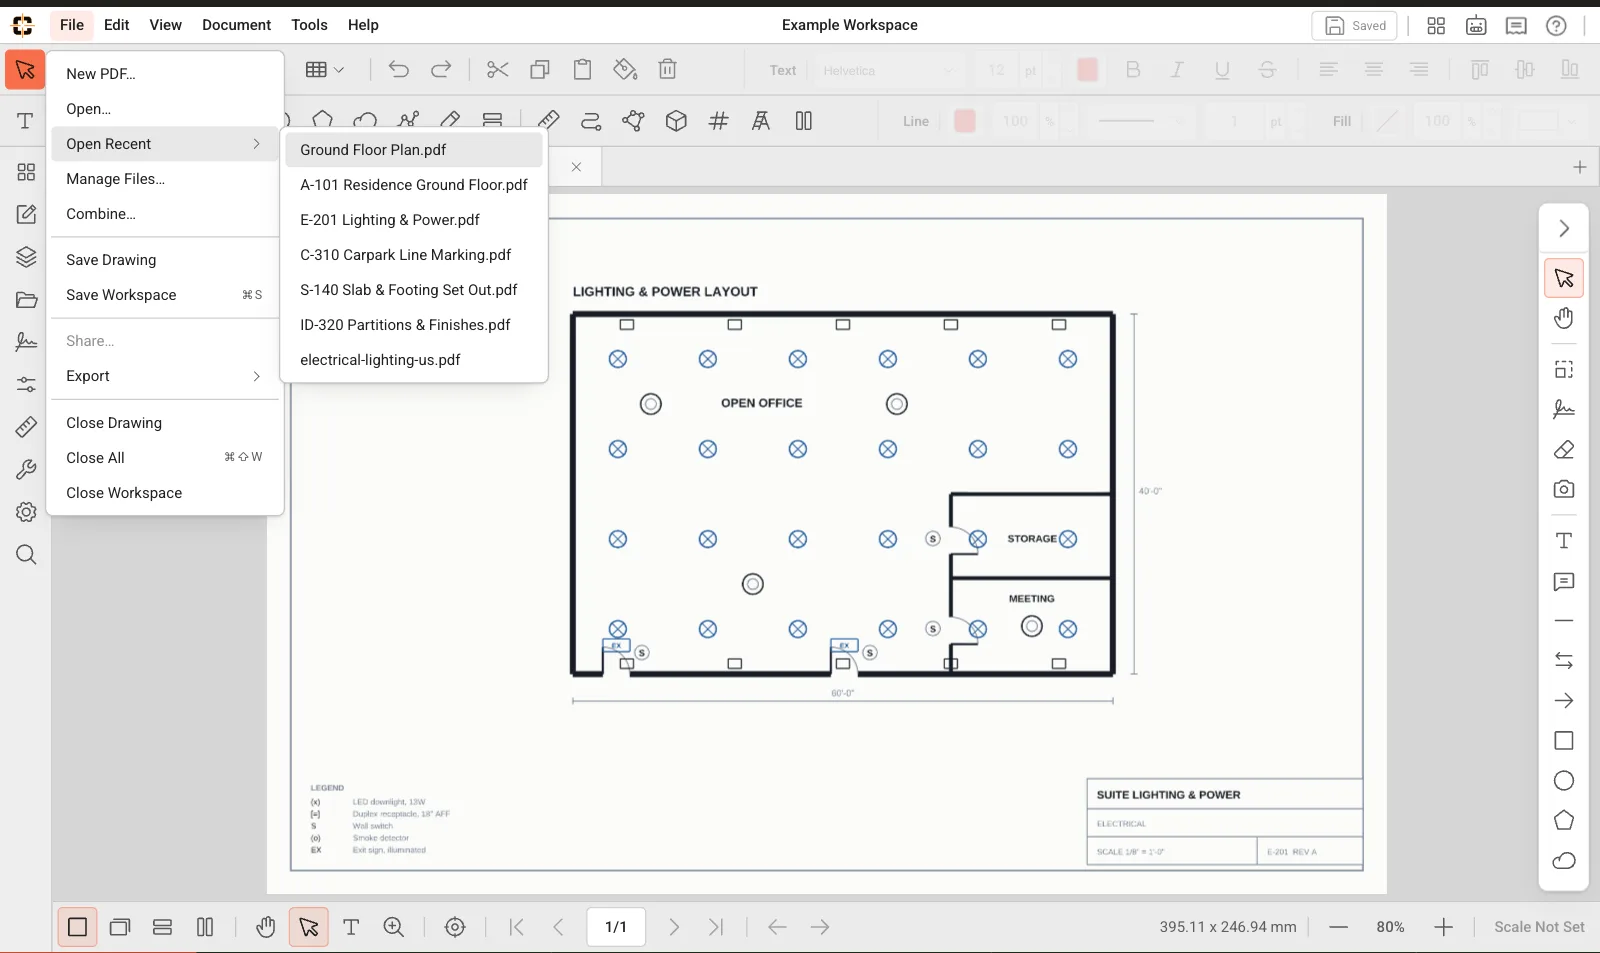The width and height of the screenshot is (1600, 953).
Task: Click the hash grid tool icon
Action: click(x=718, y=121)
